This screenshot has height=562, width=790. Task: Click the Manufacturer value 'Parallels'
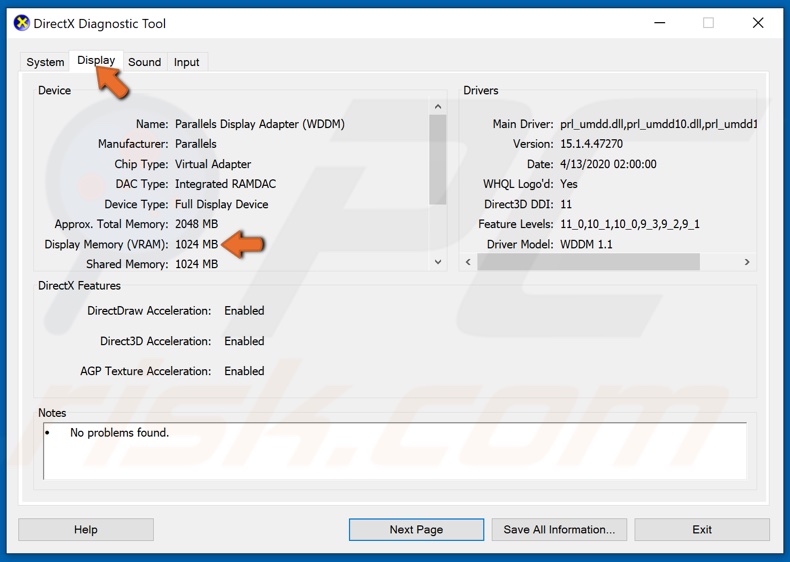click(195, 144)
